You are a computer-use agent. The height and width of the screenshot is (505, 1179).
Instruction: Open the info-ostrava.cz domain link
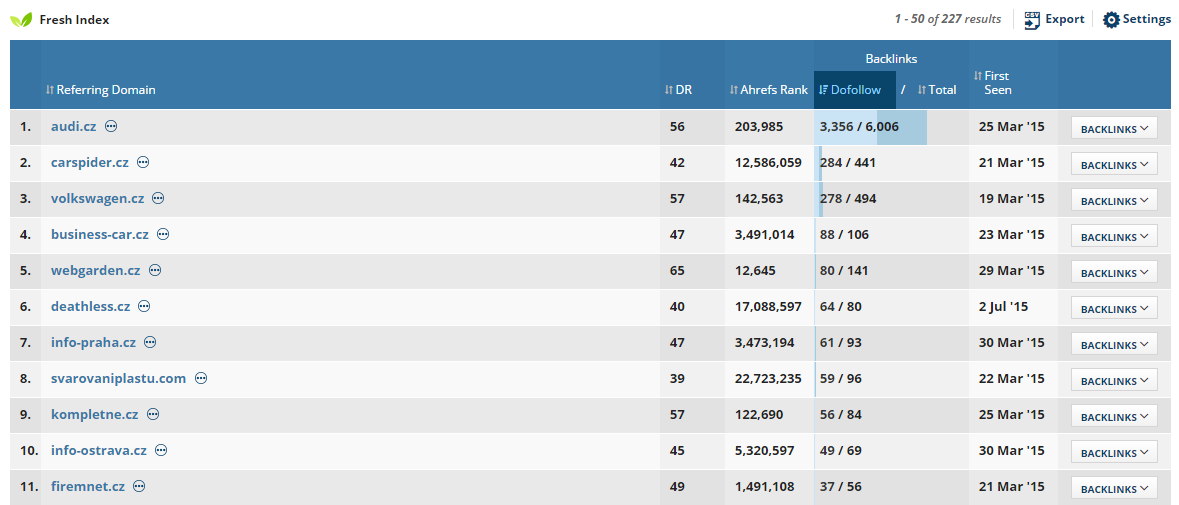[x=99, y=451]
